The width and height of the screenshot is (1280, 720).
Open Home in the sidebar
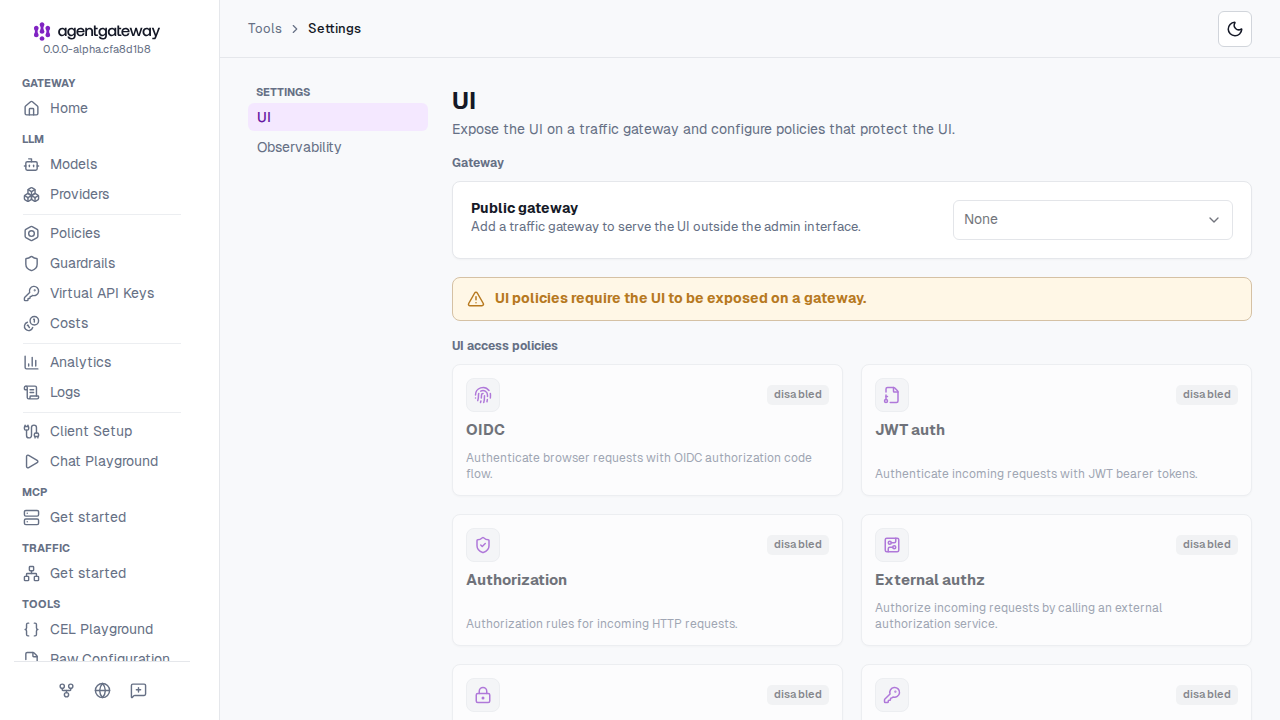[x=101, y=108]
